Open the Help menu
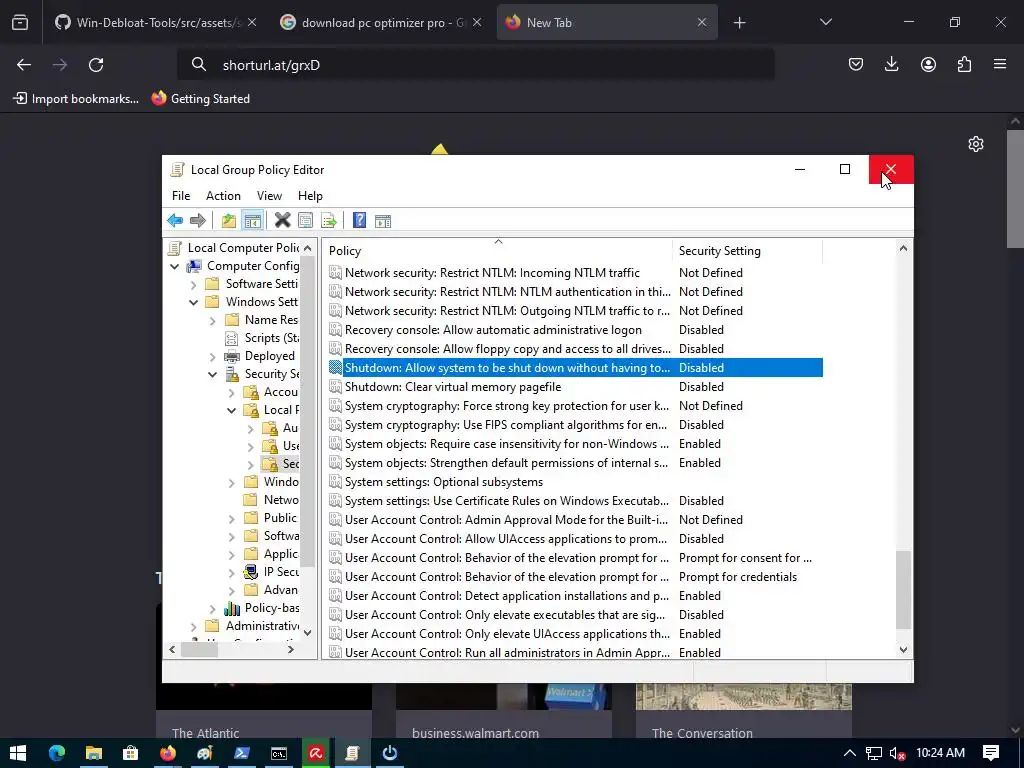The width and height of the screenshot is (1024, 768). [x=310, y=196]
